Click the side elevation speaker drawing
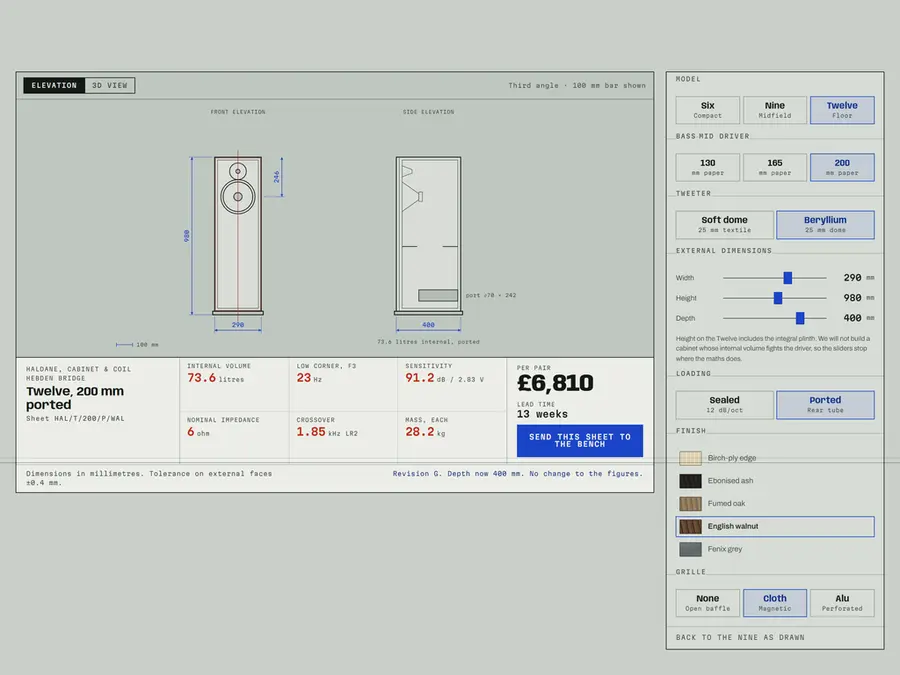 tap(428, 235)
